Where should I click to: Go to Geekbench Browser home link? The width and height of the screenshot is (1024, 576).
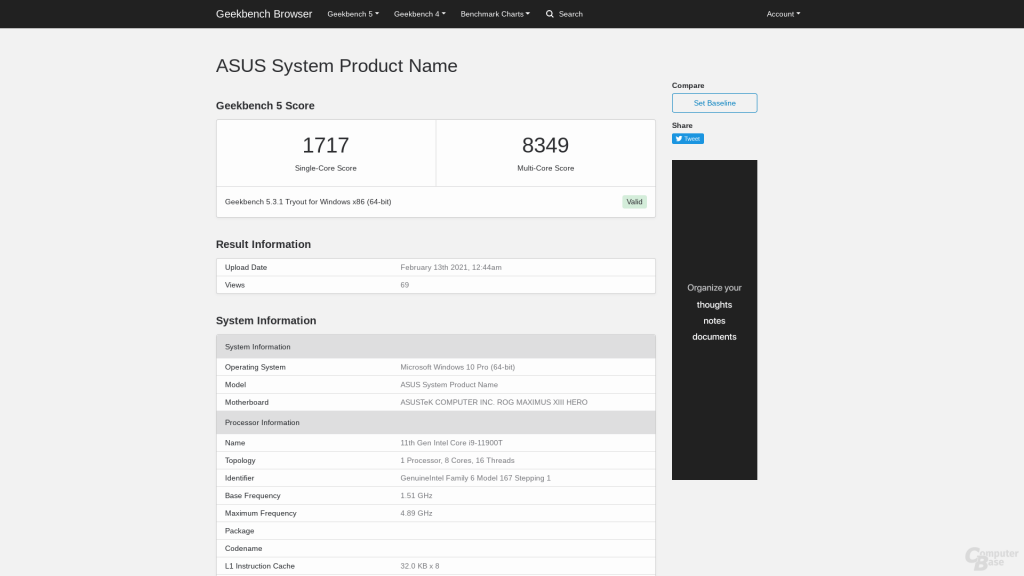point(264,14)
